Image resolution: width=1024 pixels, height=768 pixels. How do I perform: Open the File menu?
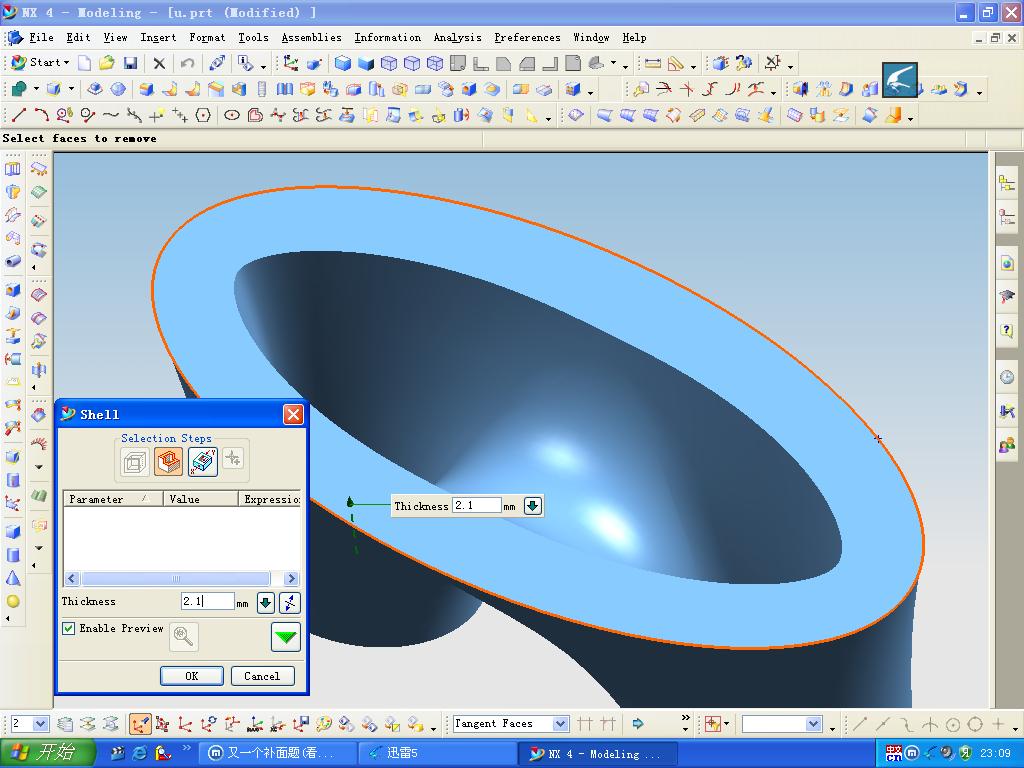pyautogui.click(x=41, y=37)
